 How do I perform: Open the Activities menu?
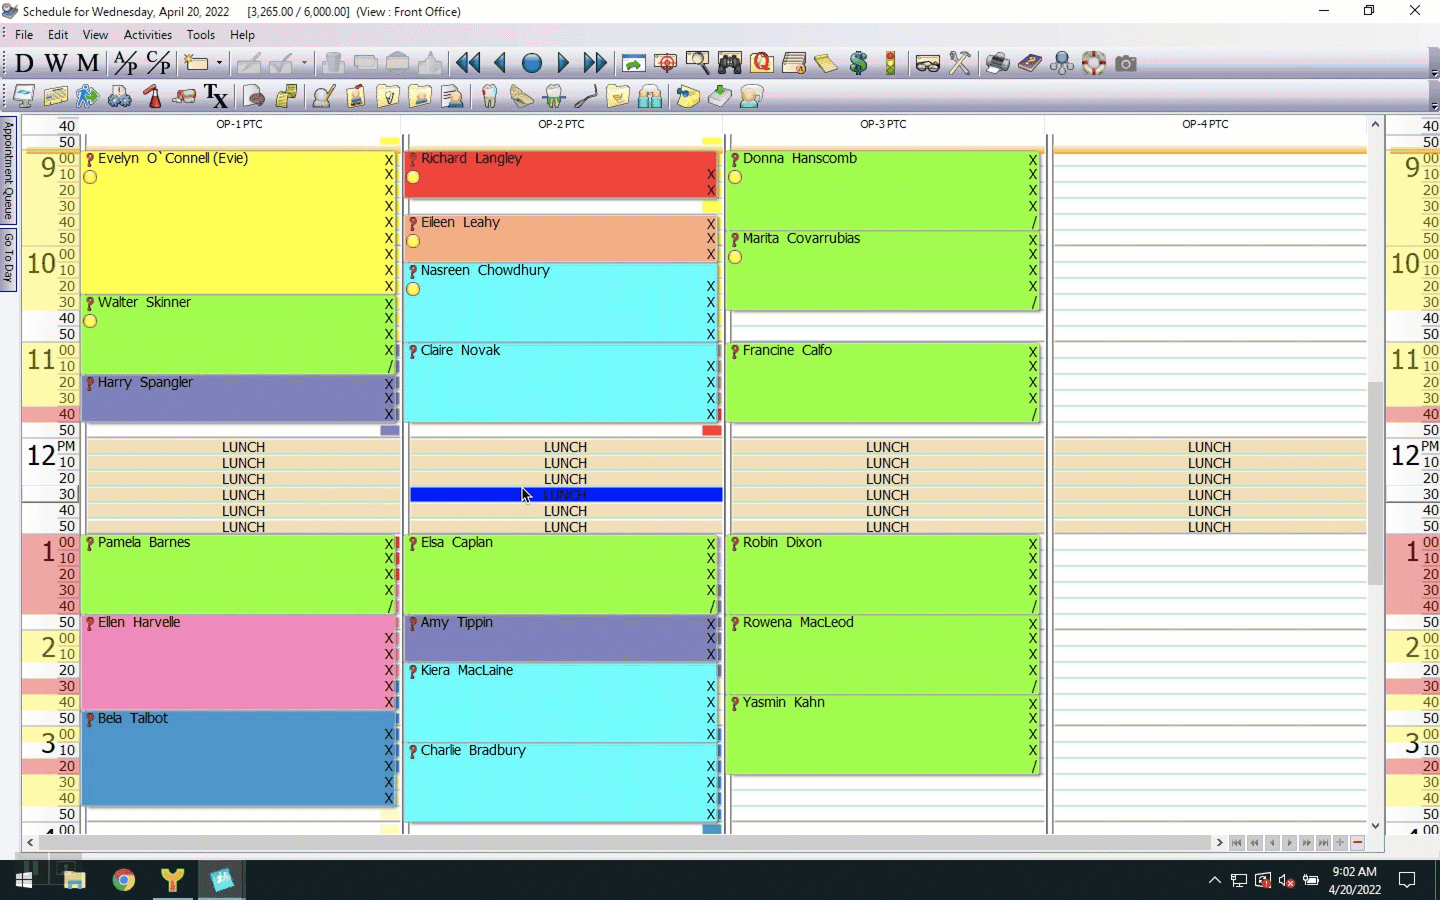(148, 35)
